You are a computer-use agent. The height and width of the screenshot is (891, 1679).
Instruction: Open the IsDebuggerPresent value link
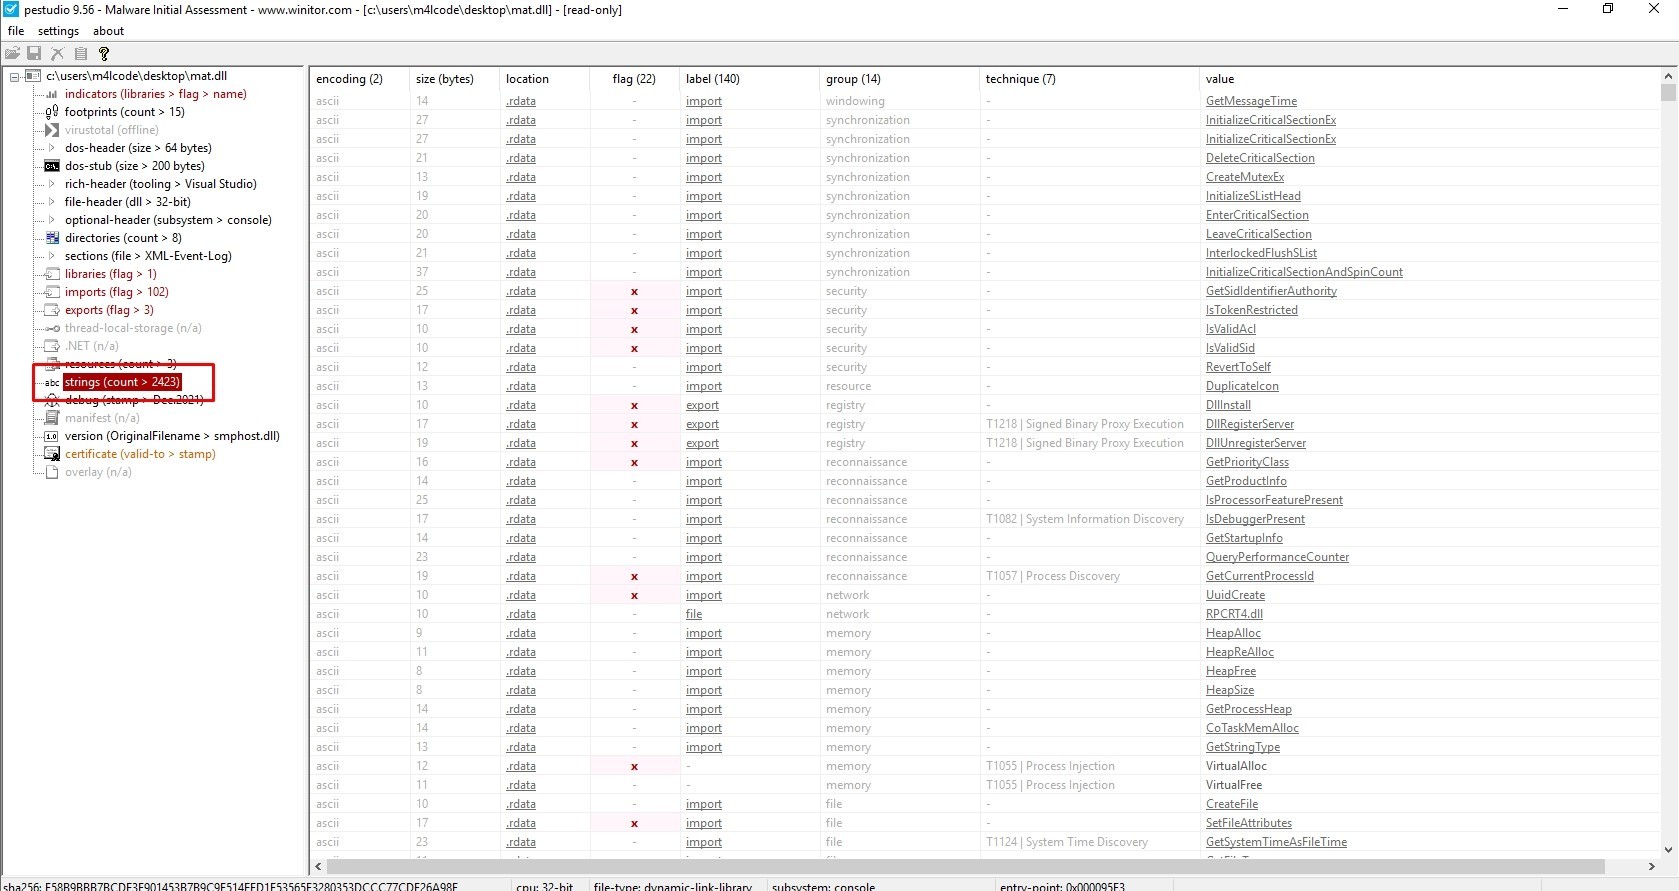click(x=1255, y=519)
